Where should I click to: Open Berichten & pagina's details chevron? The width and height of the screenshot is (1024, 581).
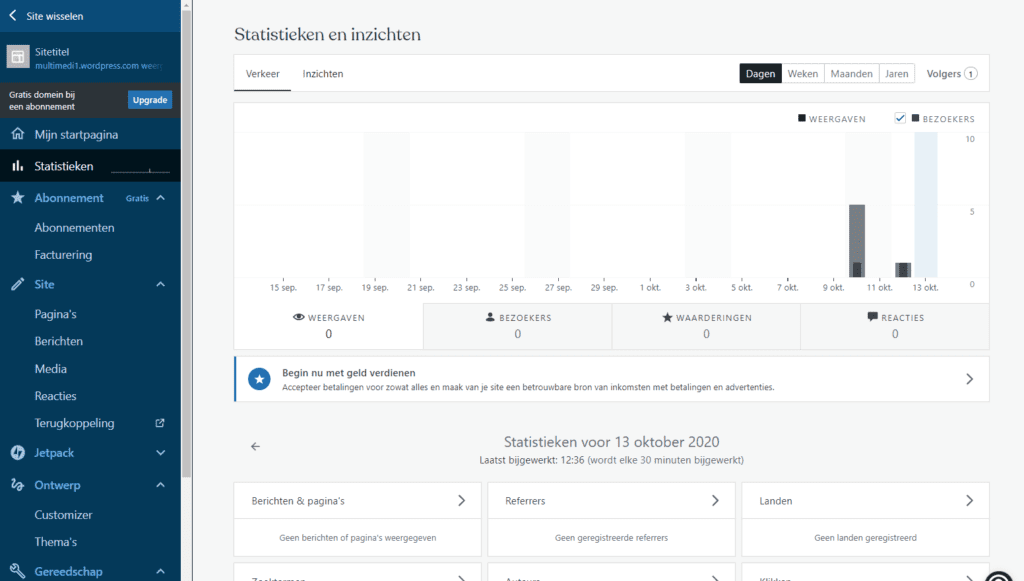pos(462,501)
